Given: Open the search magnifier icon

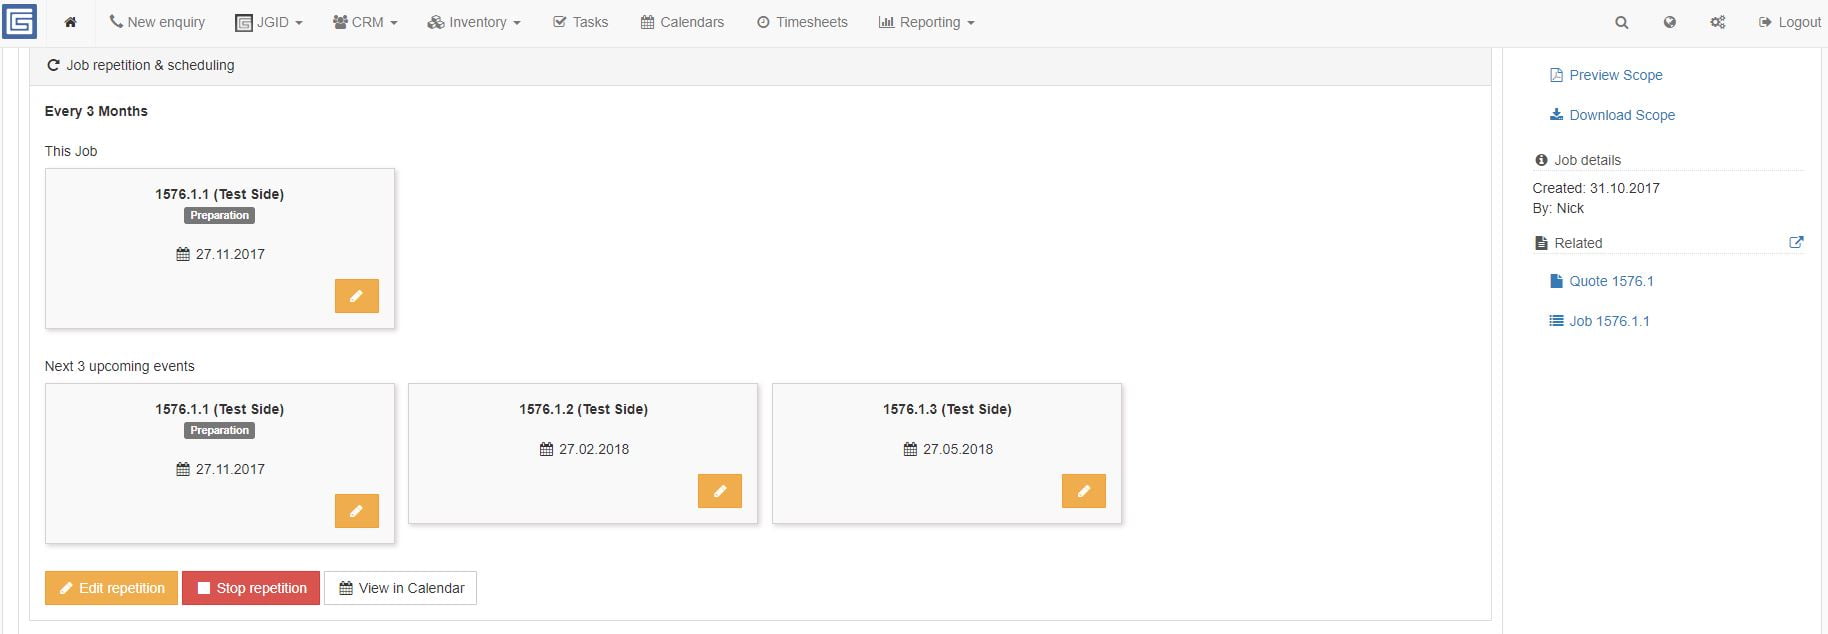Looking at the screenshot, I should pyautogui.click(x=1621, y=22).
